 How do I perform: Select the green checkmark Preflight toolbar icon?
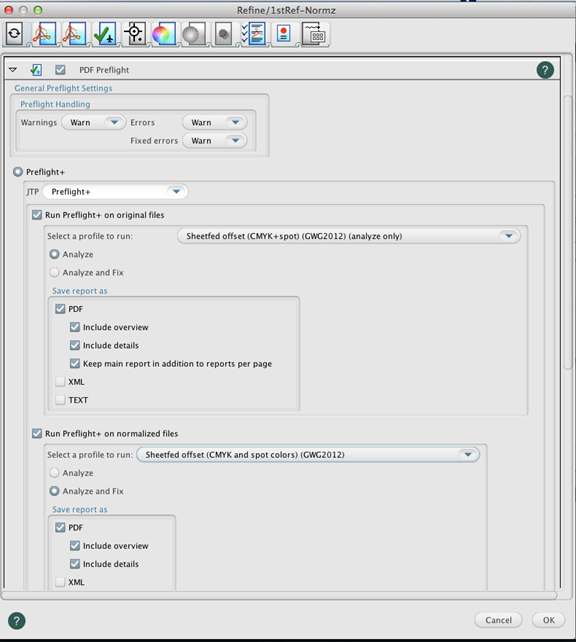coord(105,34)
